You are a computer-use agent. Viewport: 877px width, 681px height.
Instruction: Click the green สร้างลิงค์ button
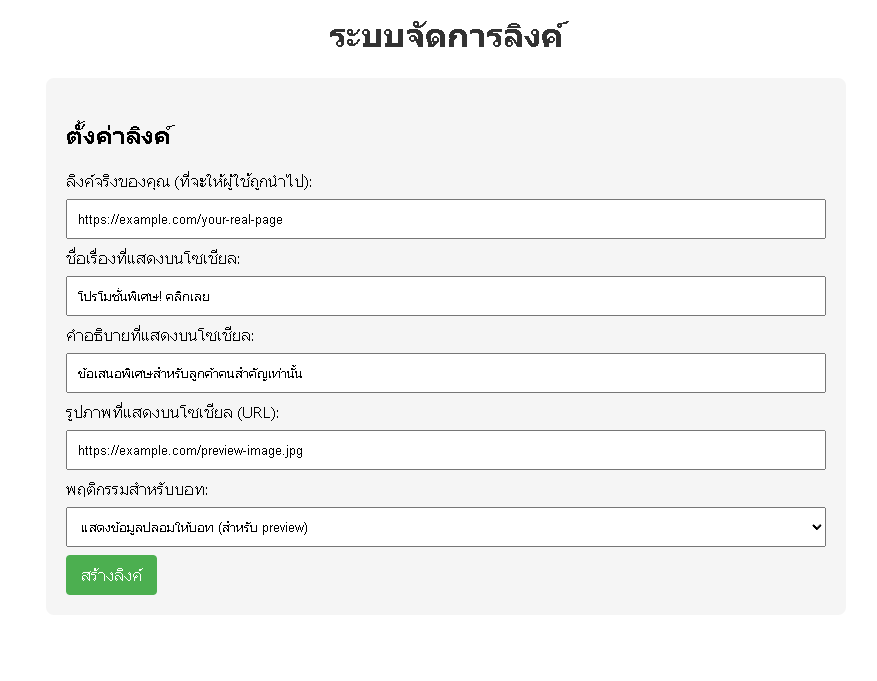(x=111, y=575)
